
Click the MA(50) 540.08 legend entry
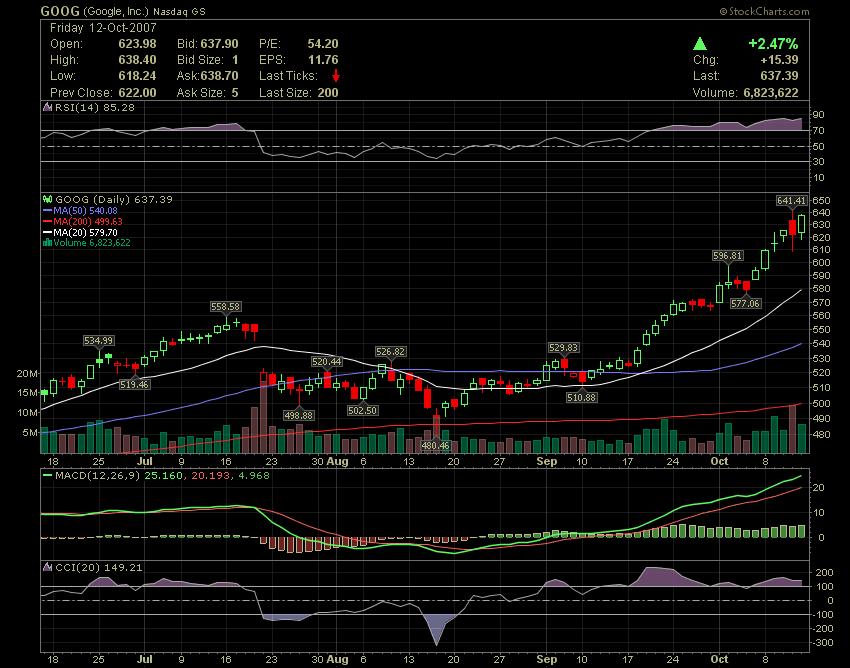[85, 210]
